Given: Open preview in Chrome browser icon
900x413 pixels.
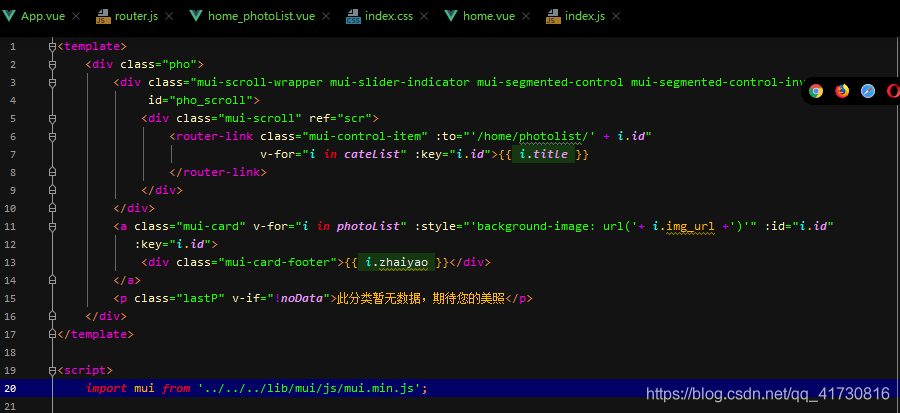Looking at the screenshot, I should click(x=816, y=91).
